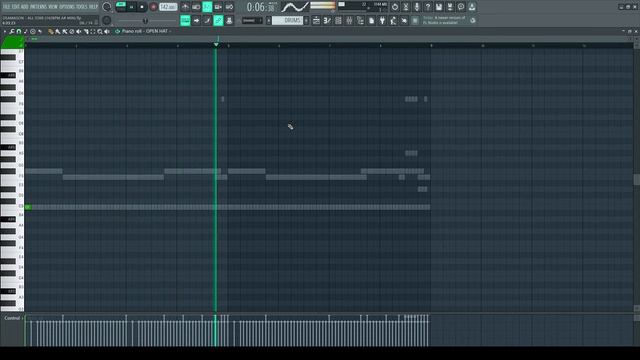Click the playhead marker on the timeline
The image size is (640, 360).
click(216, 44)
